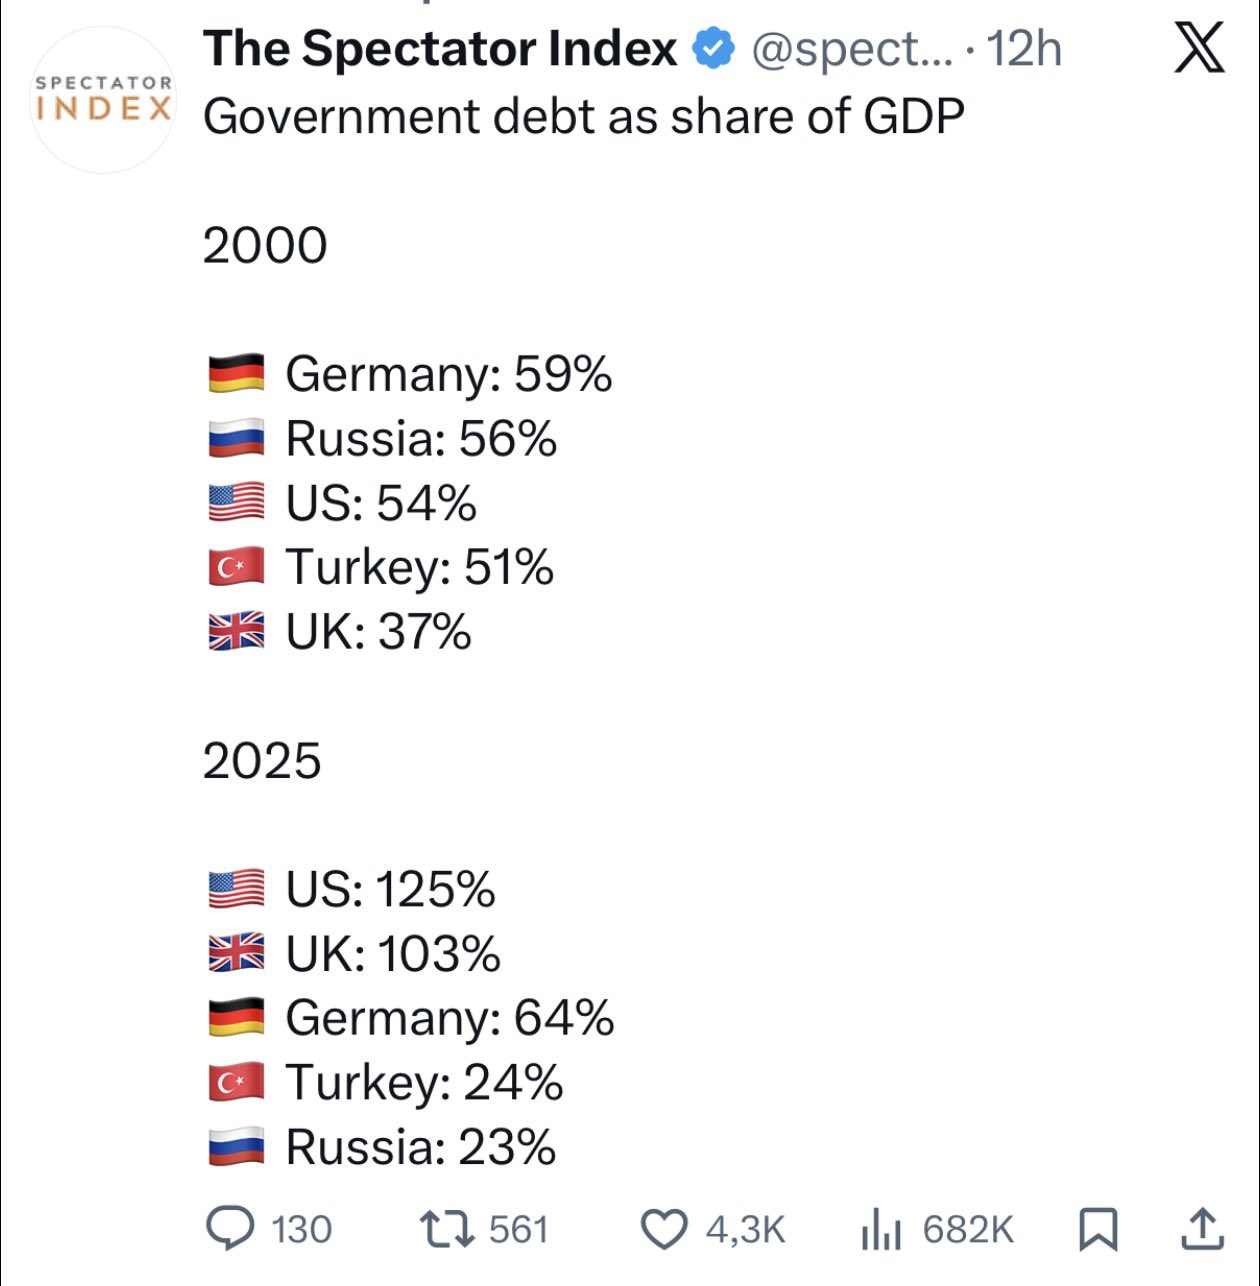Image resolution: width=1260 pixels, height=1286 pixels.
Task: Click the blue verified checkmark badge
Action: point(714,48)
